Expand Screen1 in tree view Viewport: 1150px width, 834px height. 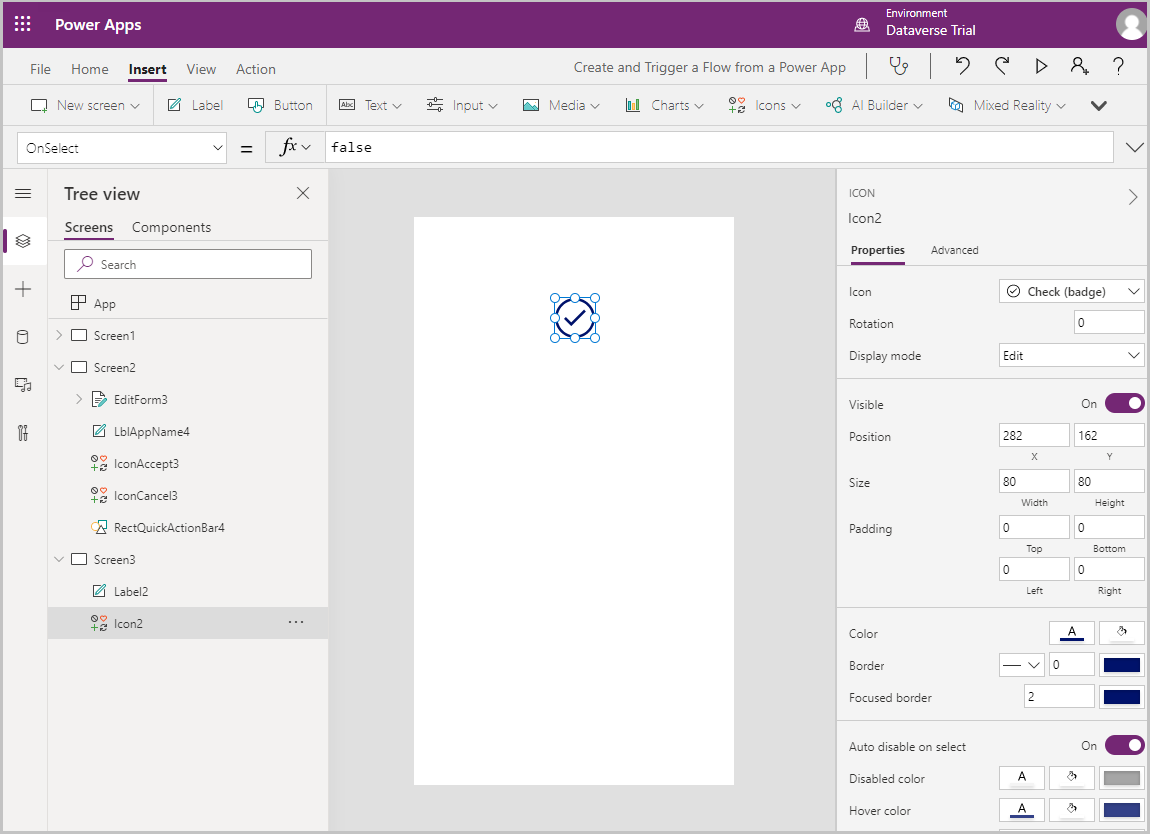[x=59, y=335]
